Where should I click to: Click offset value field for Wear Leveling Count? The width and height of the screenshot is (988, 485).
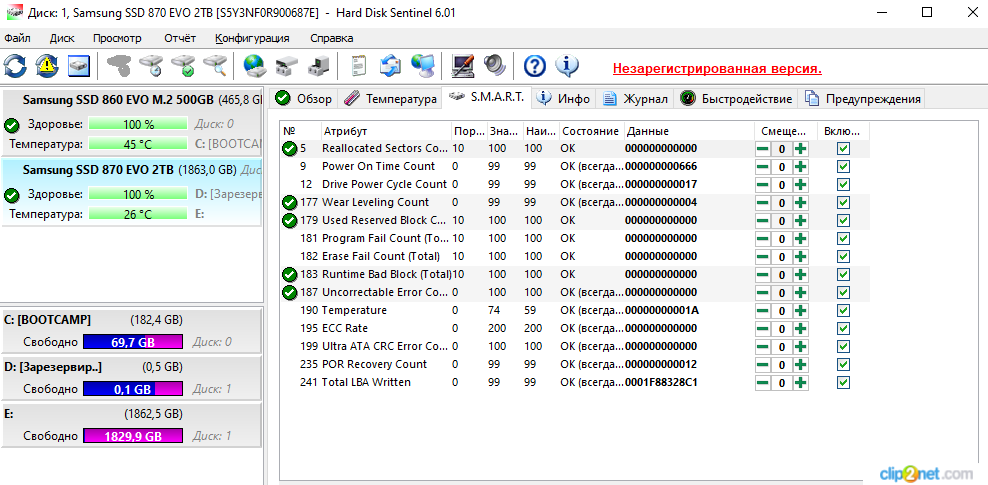point(781,203)
